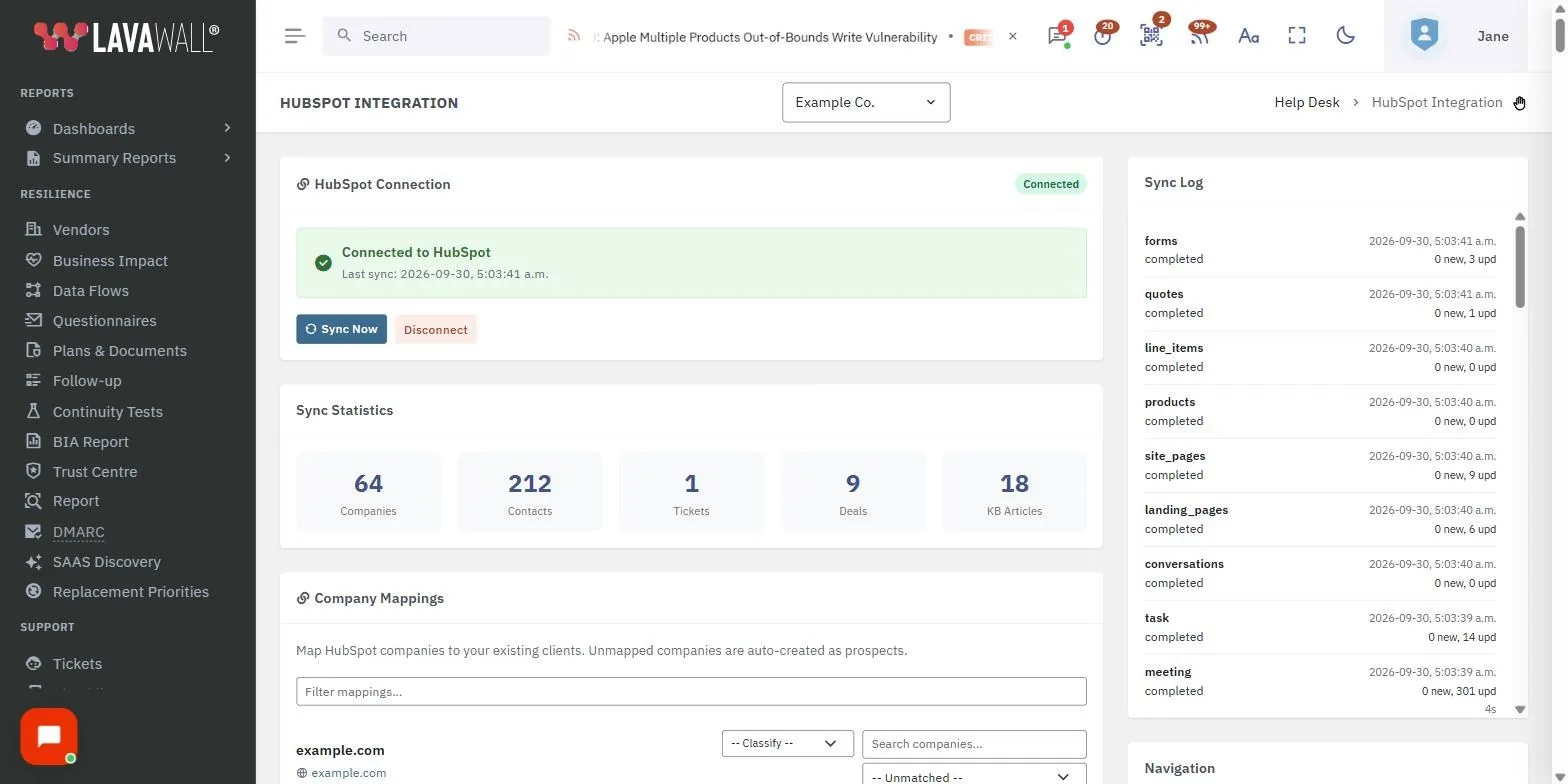Viewport: 1568px width, 784px height.
Task: Open Plans & Documents
Action: point(120,351)
